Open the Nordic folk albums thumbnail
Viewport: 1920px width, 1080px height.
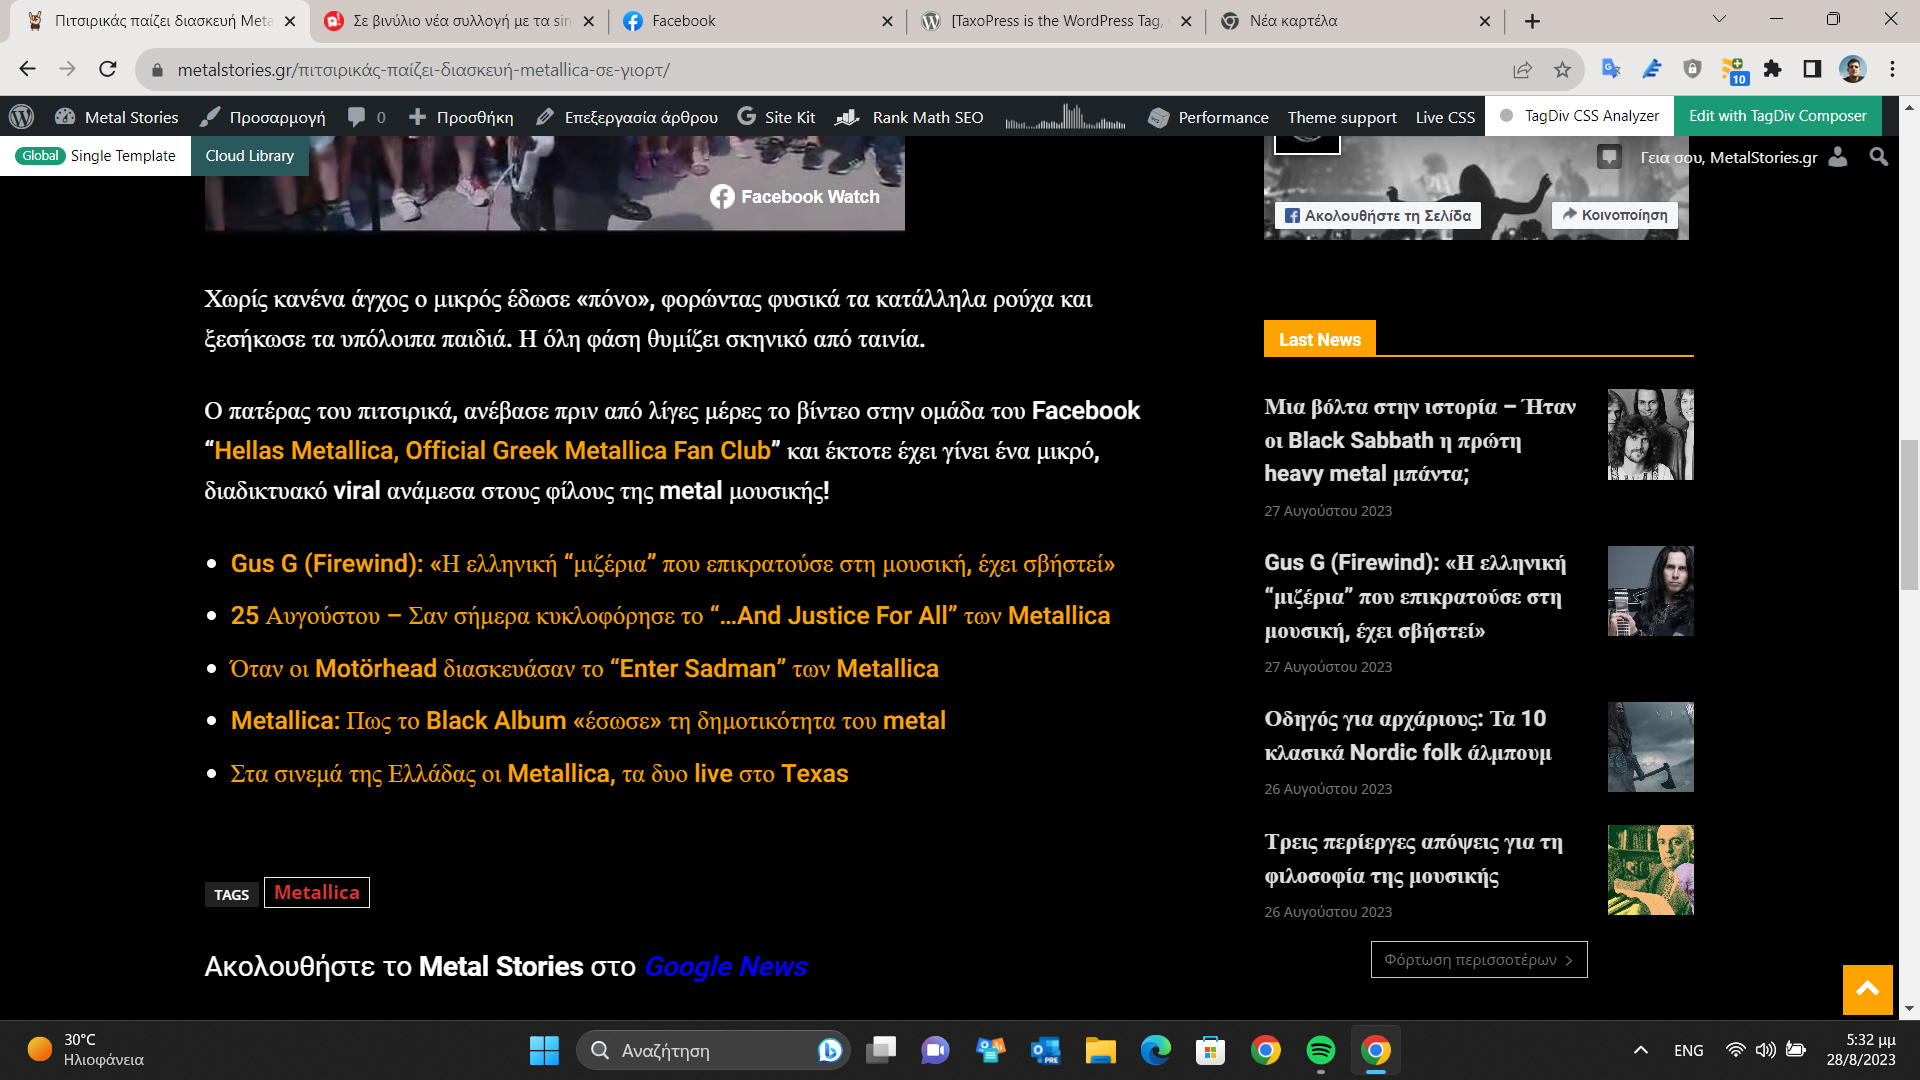click(1650, 747)
